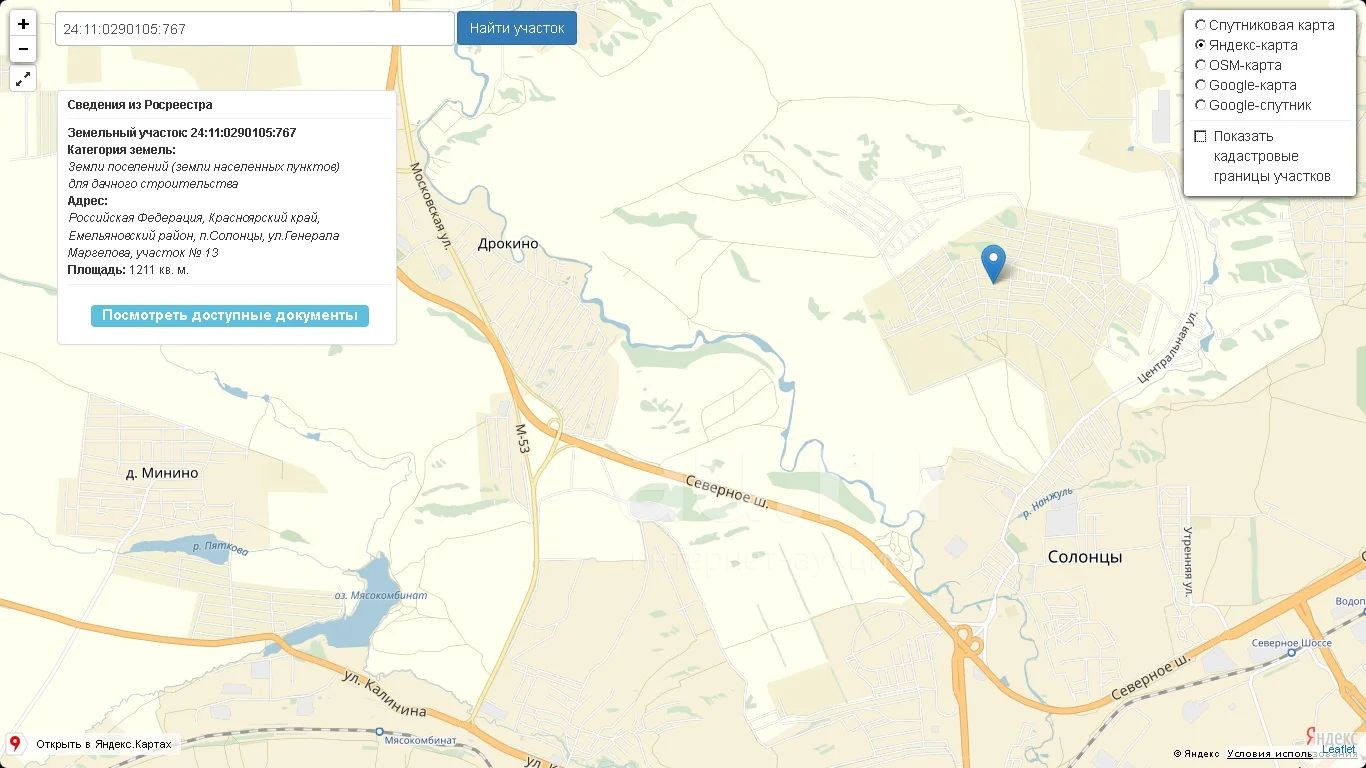
Task: Select Google-спутник radio option
Action: (x=1201, y=105)
